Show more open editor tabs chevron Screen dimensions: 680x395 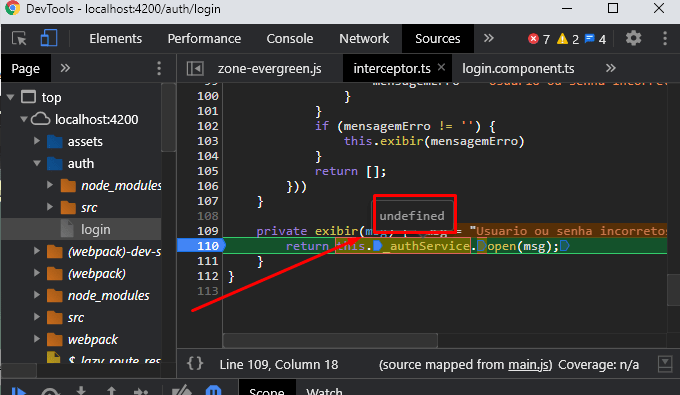[x=611, y=68]
